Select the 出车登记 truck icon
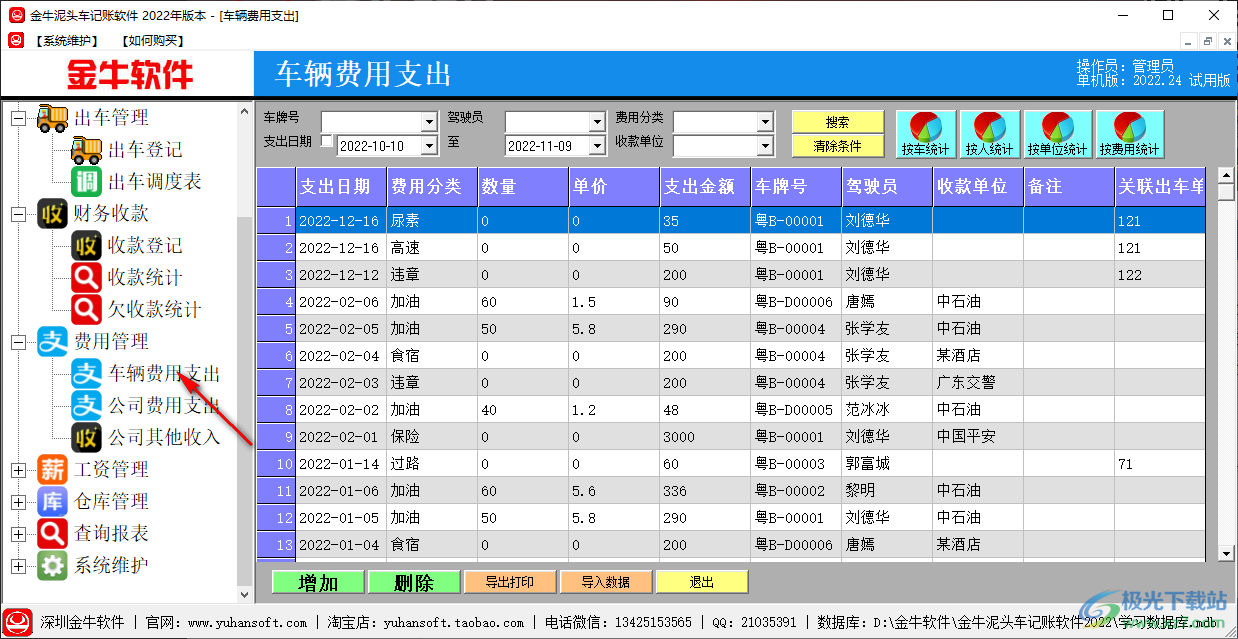The width and height of the screenshot is (1238, 639). click(87, 150)
